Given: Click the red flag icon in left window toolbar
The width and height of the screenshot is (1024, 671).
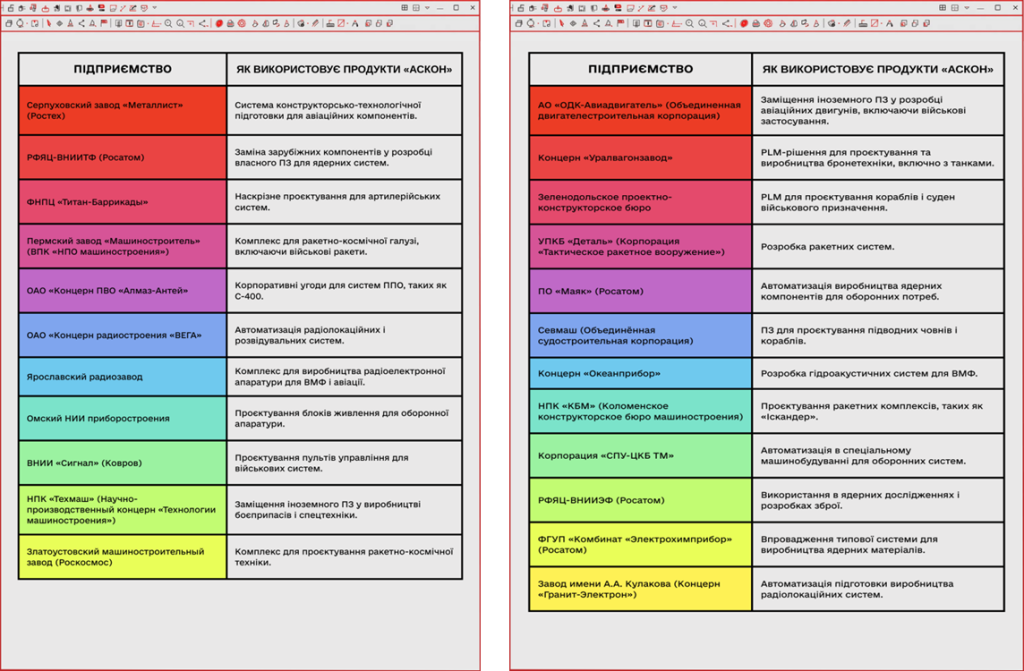Looking at the screenshot, I should tap(104, 23).
